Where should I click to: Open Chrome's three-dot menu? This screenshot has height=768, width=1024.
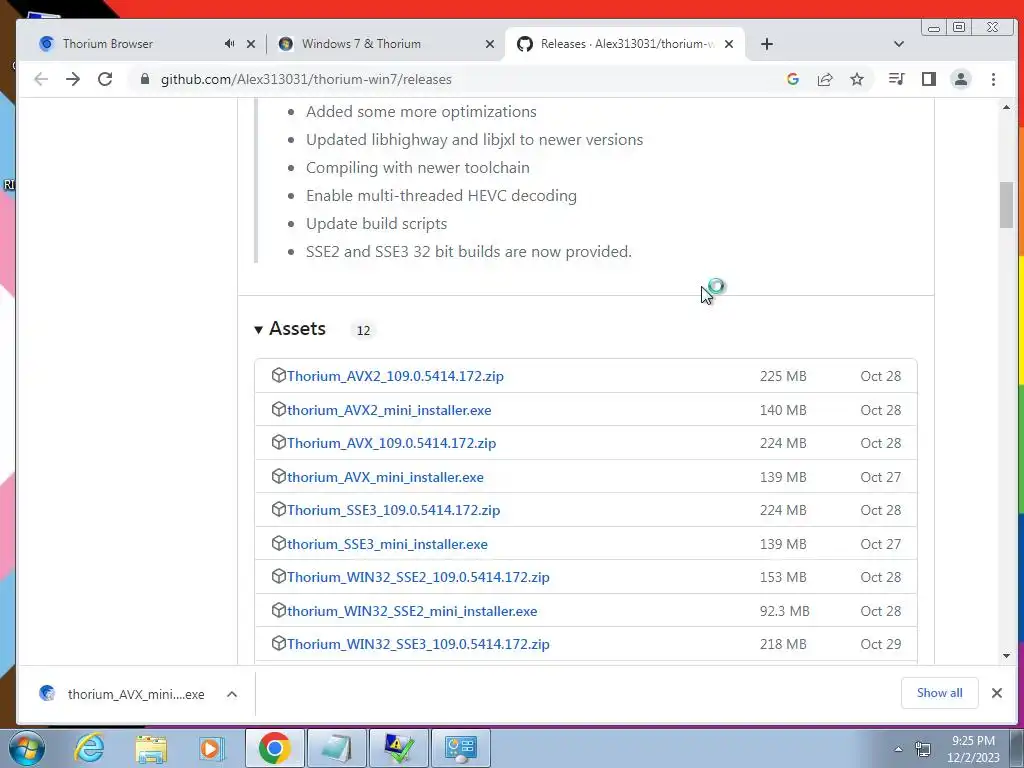pos(993,79)
